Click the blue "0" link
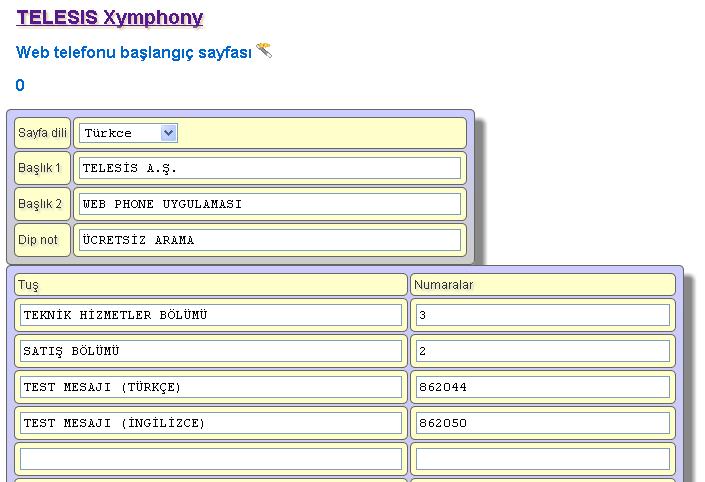705x482 pixels. point(20,86)
